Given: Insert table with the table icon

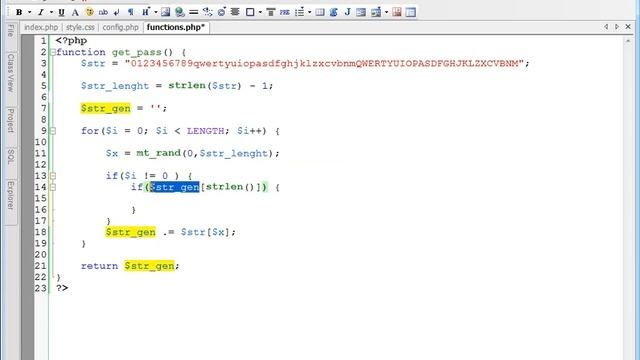Looking at the screenshot, I should 320,12.
